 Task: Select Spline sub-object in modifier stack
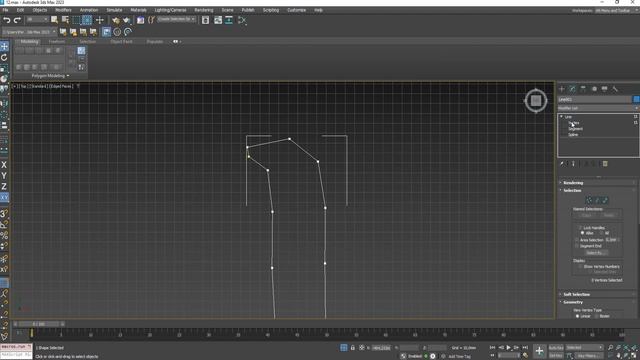[573, 134]
